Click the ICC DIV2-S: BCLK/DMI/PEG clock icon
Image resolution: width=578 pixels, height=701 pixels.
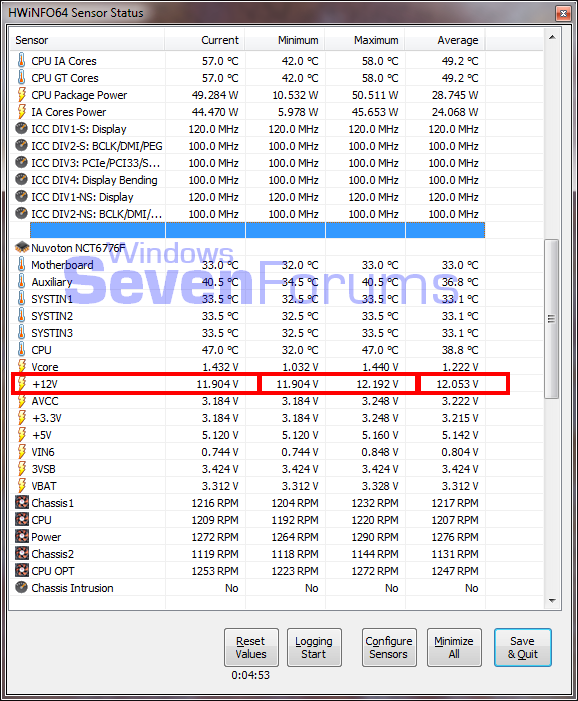(x=21, y=145)
